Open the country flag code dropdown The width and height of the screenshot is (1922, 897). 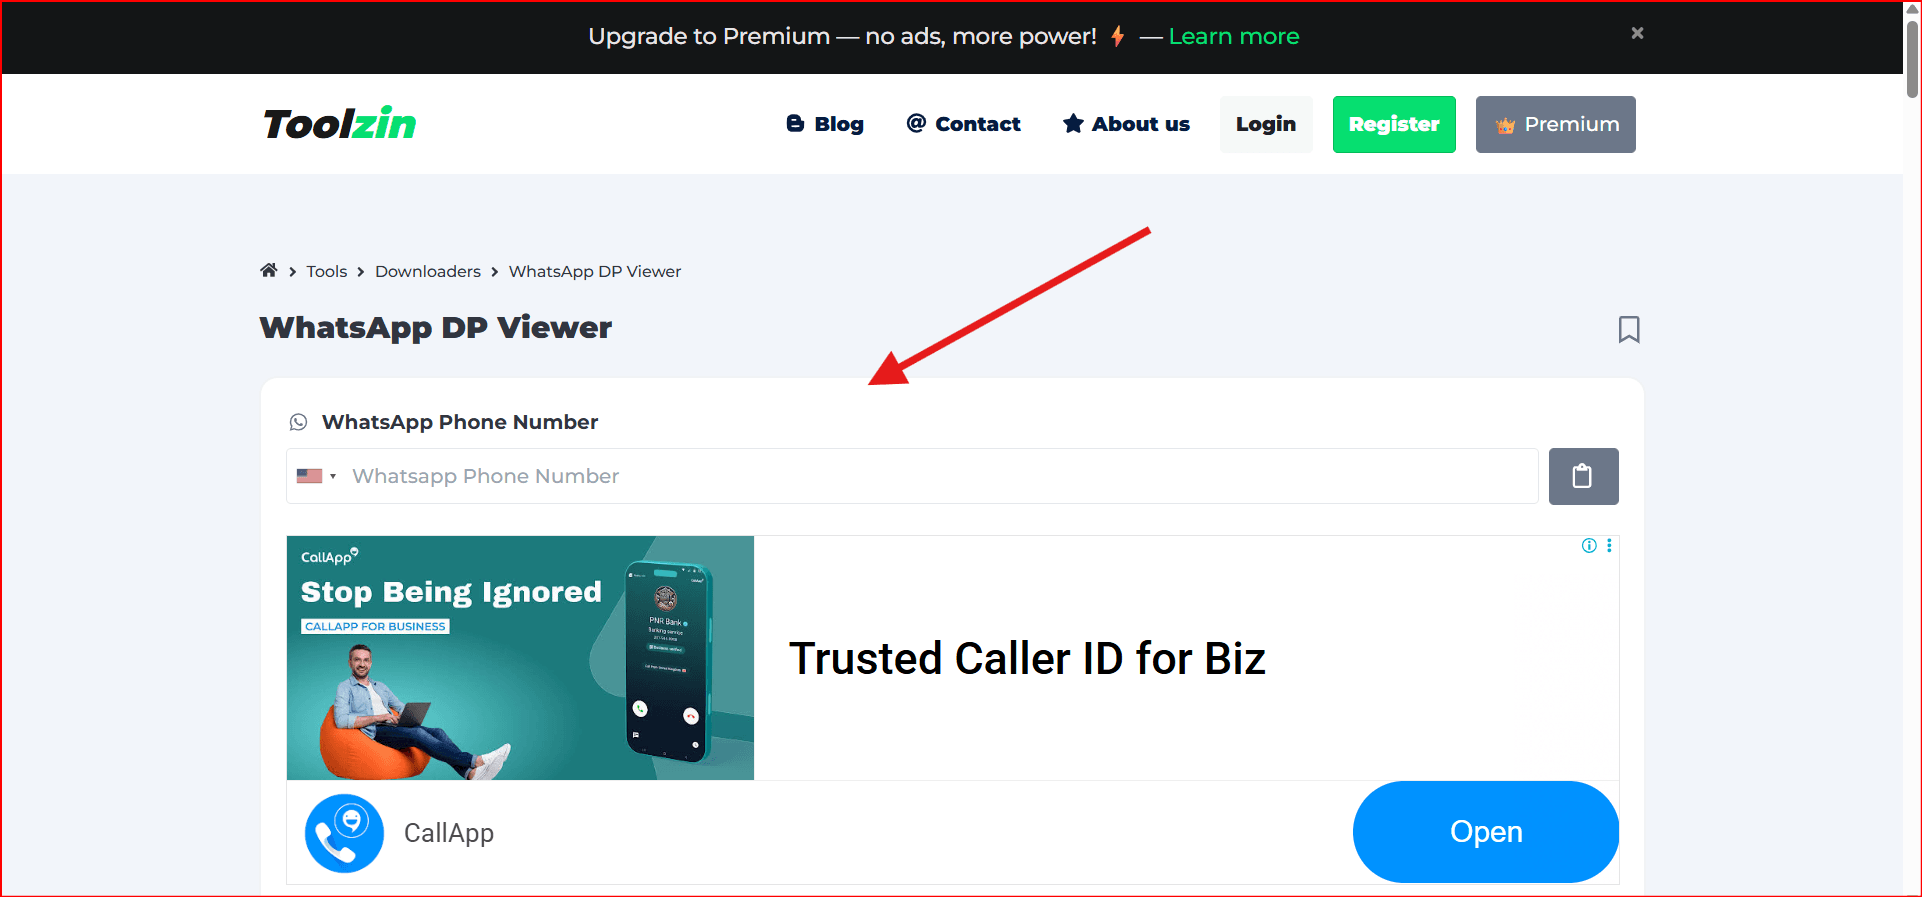(317, 476)
